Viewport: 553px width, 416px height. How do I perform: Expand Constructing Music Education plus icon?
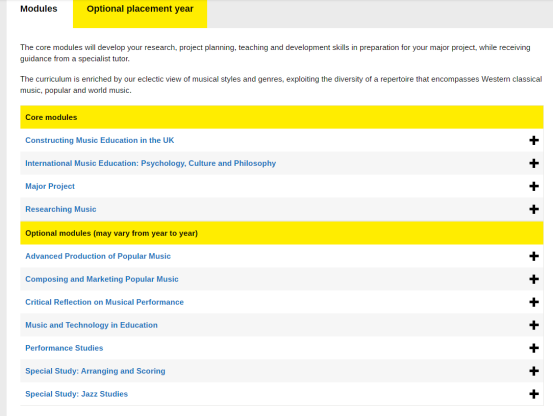click(x=534, y=140)
